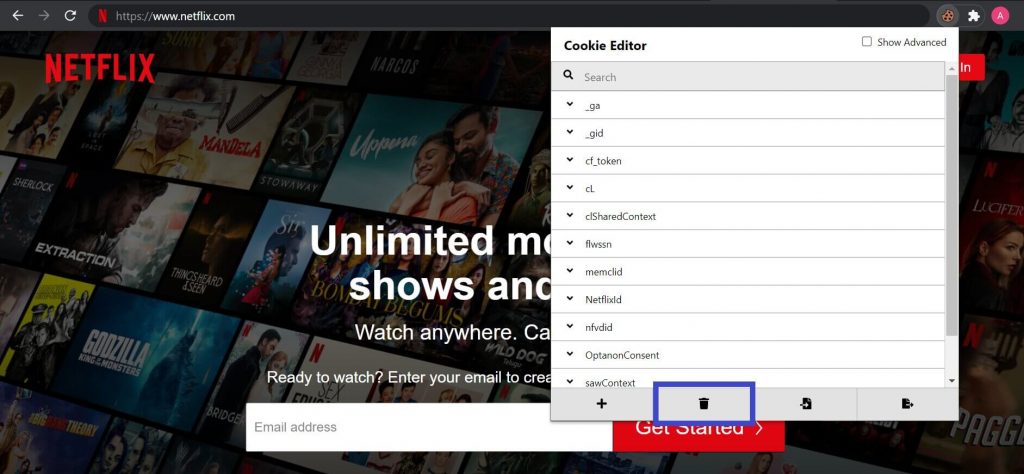The image size is (1024, 474).
Task: Reload the page with refresh icon
Action: pos(70,16)
